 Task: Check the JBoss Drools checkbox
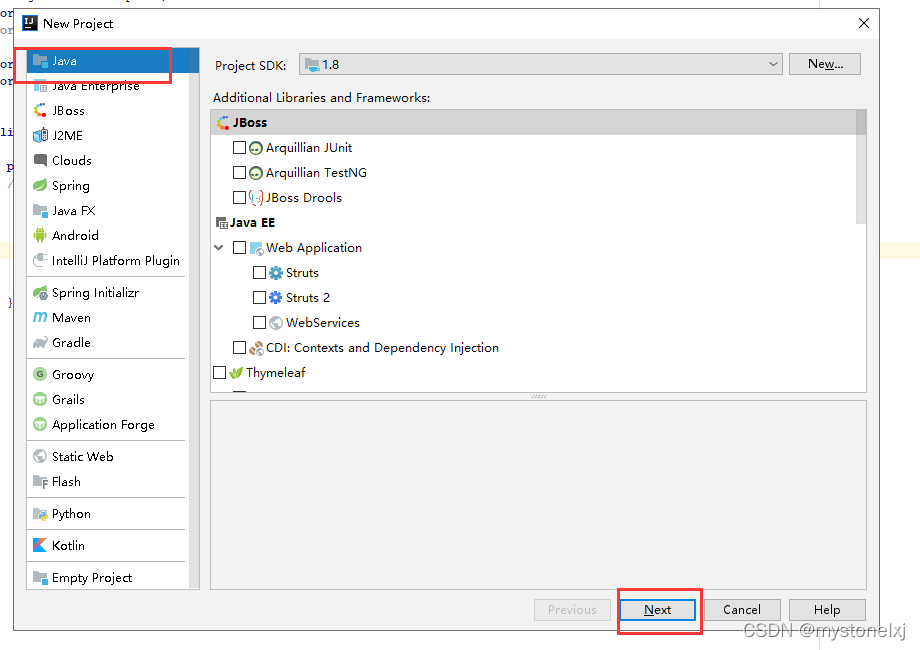(239, 197)
